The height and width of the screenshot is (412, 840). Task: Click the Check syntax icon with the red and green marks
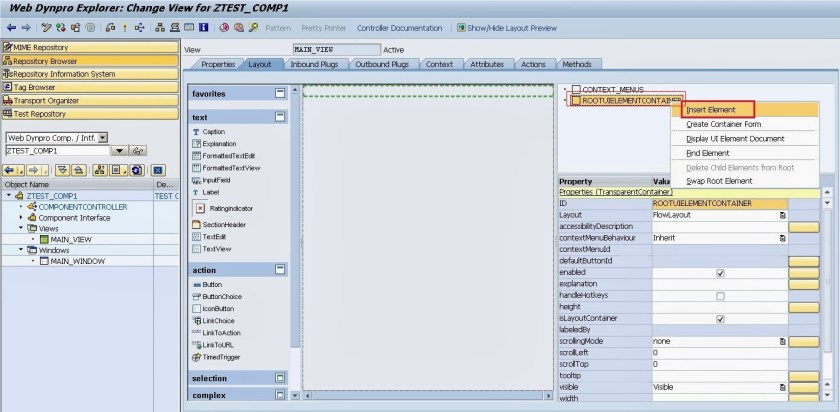click(x=61, y=27)
